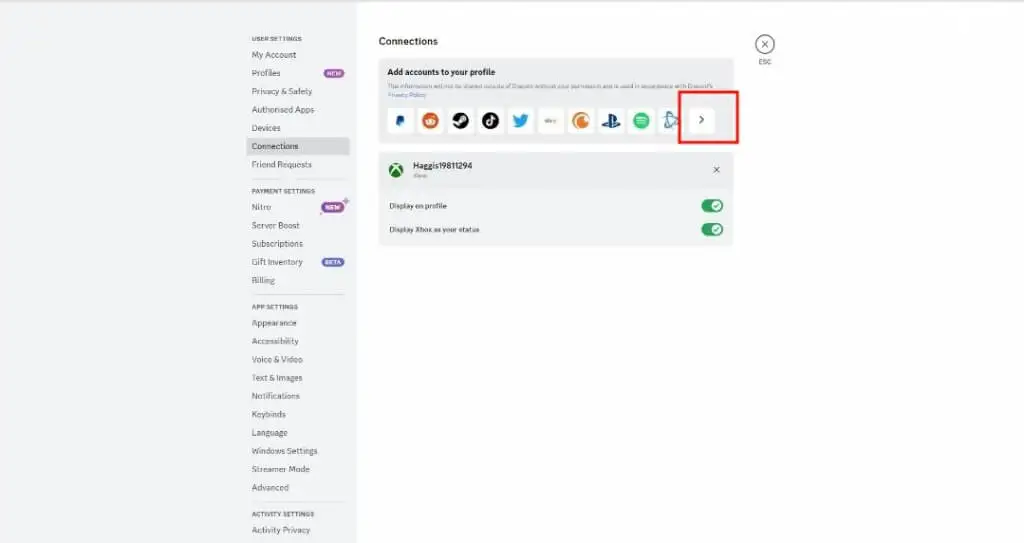Open My Account settings

point(274,55)
